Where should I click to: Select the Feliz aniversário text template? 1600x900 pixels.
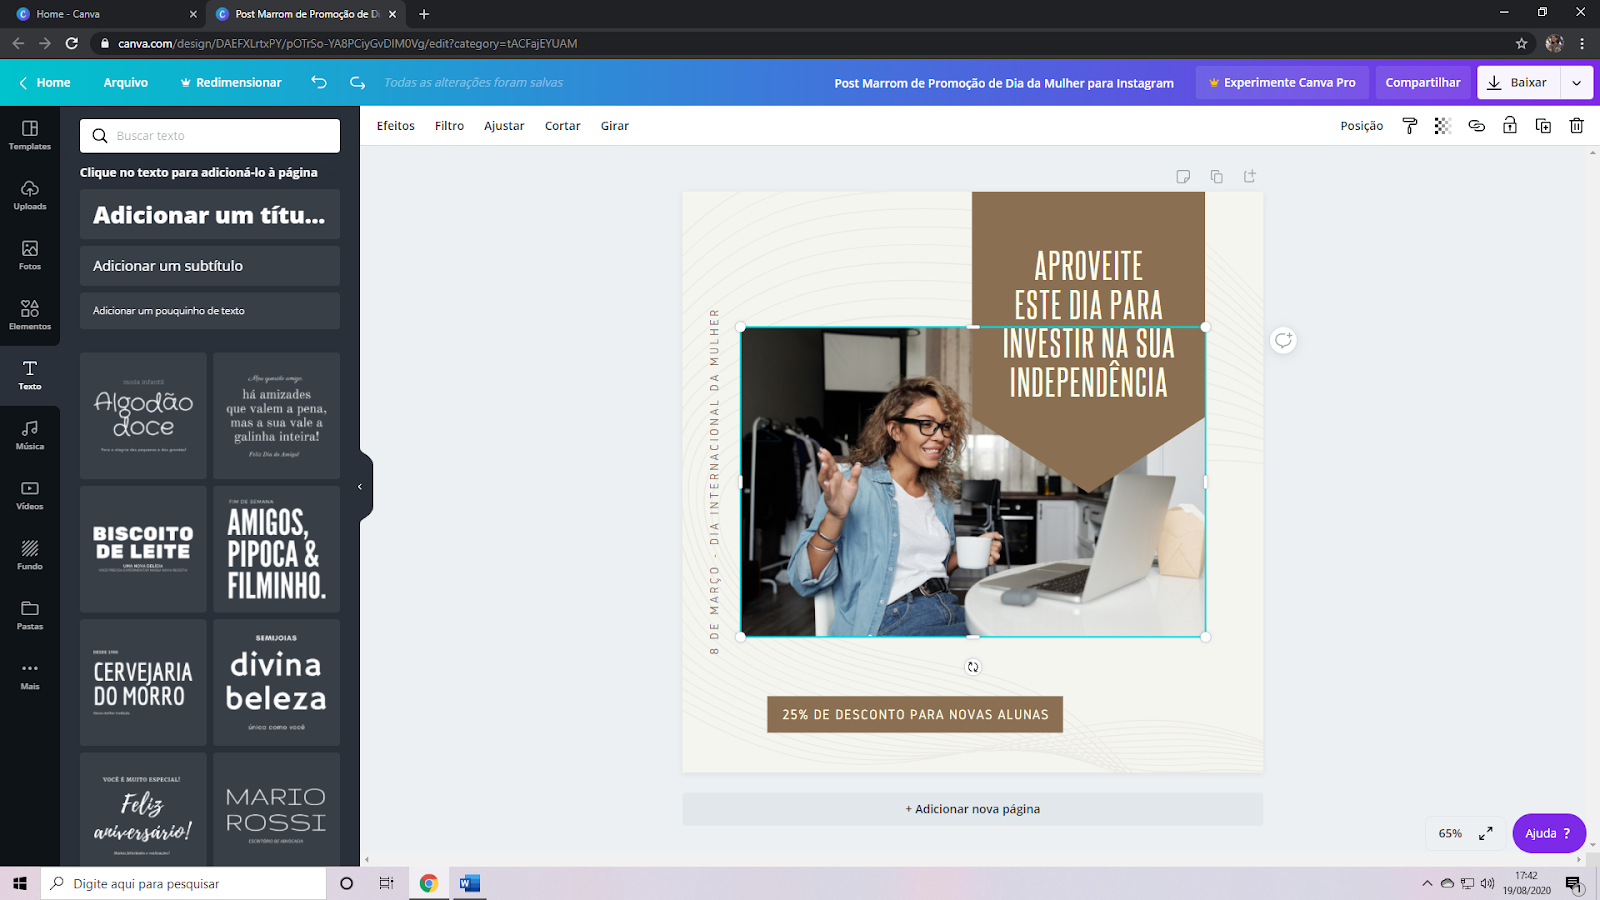point(143,809)
